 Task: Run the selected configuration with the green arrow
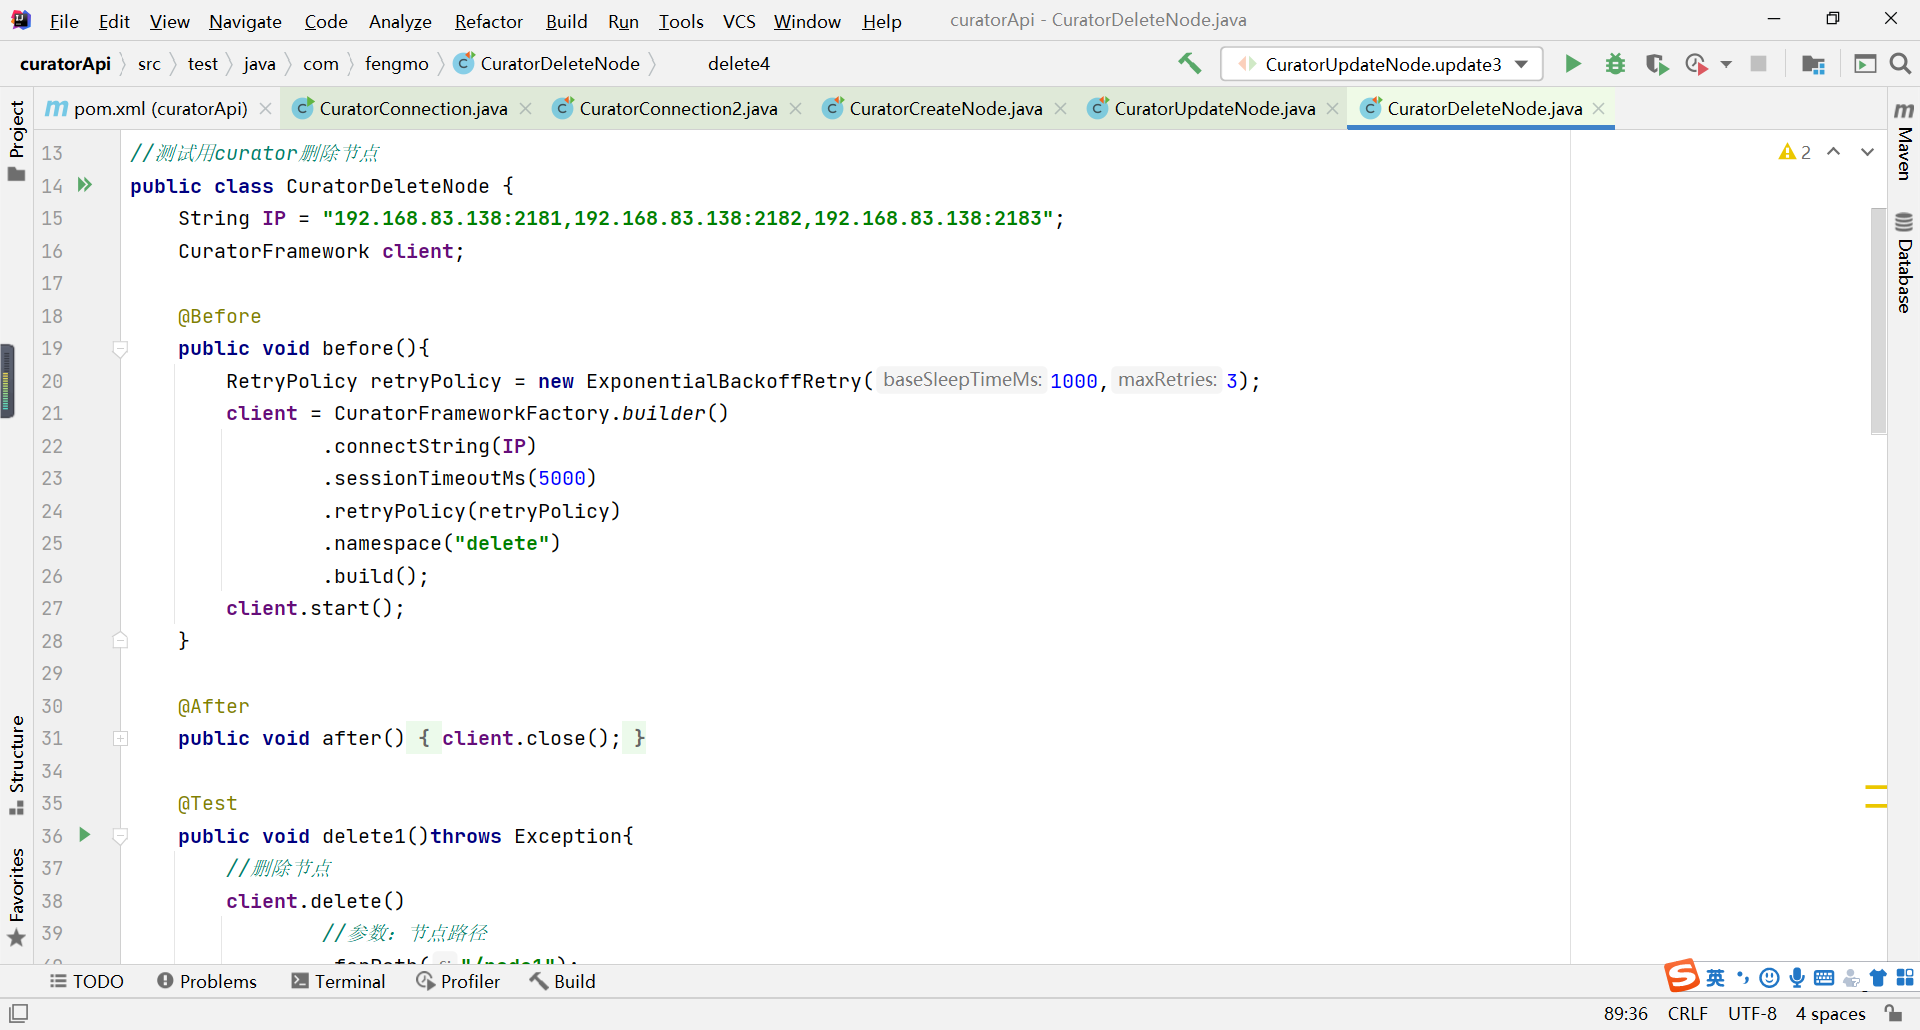1573,64
